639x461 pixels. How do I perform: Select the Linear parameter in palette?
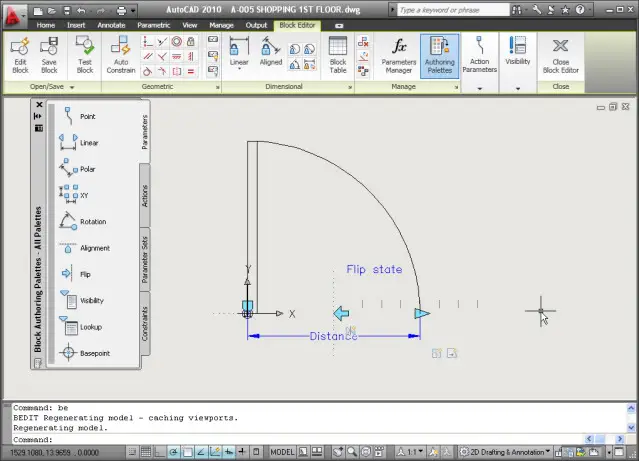(79, 143)
